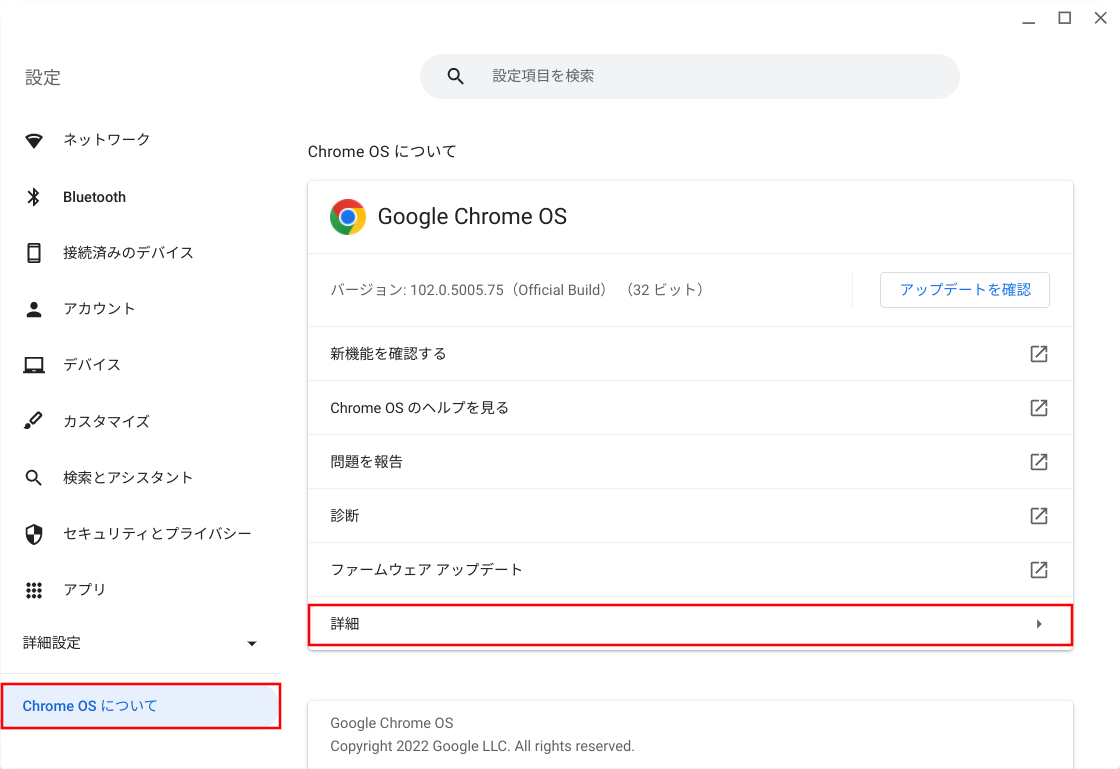This screenshot has width=1120, height=769.
Task: Open 検索とアシスタント settings section
Action: coord(128,477)
